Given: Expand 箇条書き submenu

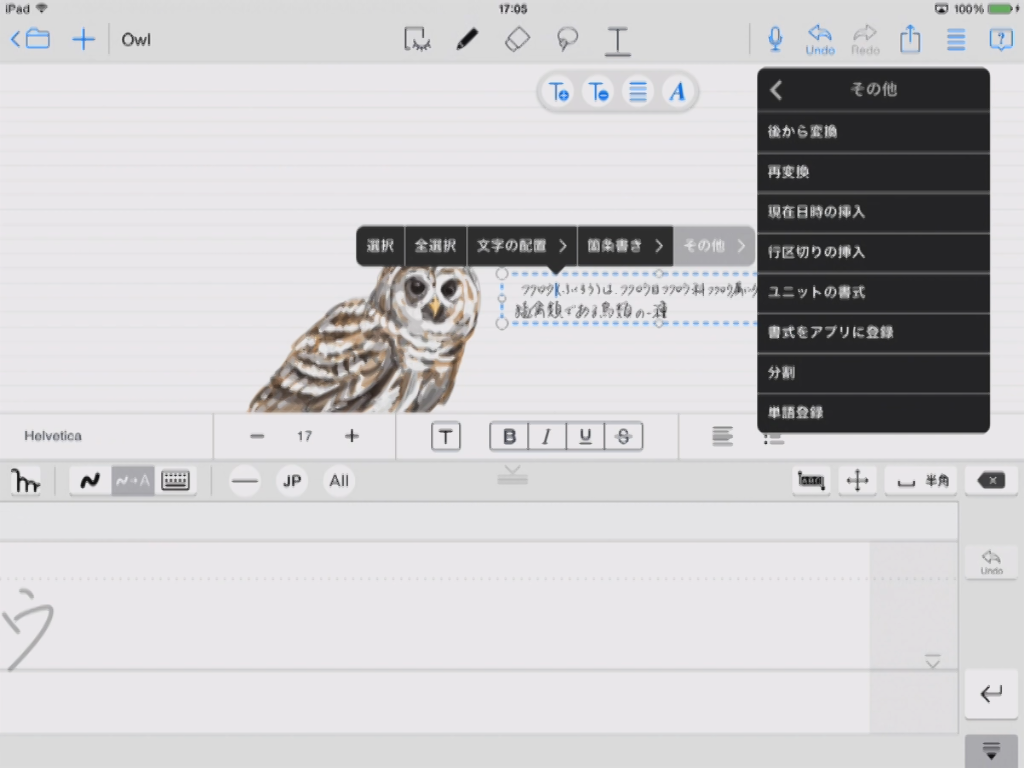Looking at the screenshot, I should (x=626, y=246).
